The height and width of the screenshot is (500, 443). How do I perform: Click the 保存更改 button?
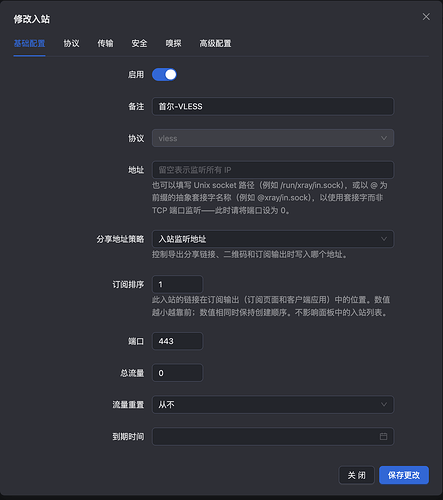tap(404, 475)
